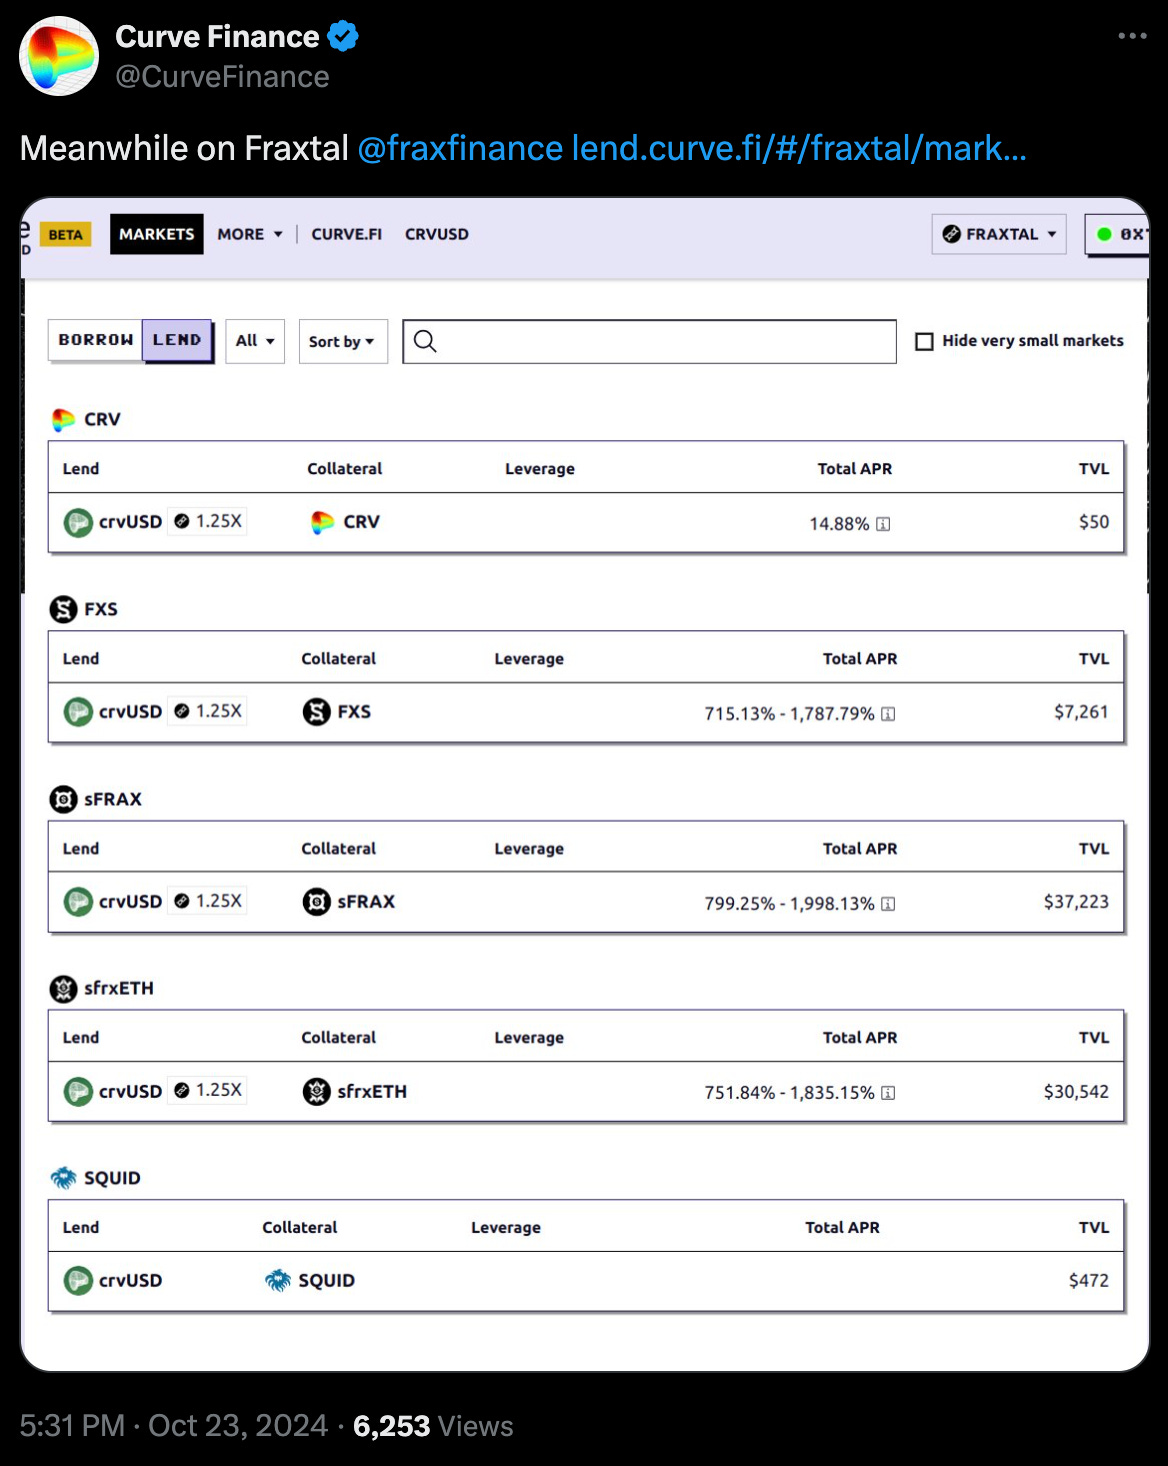This screenshot has width=1168, height=1466.
Task: Click the Curve Finance display name
Action: click(217, 37)
